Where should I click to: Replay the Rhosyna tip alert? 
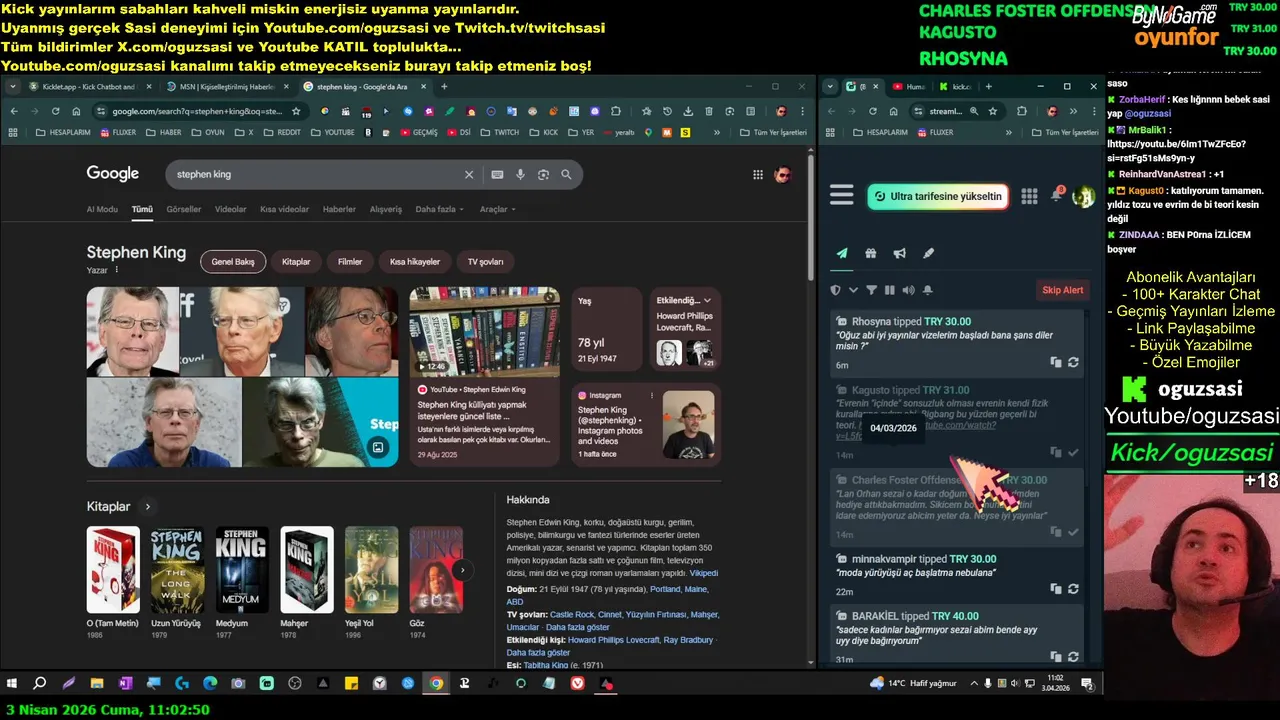tap(1073, 362)
